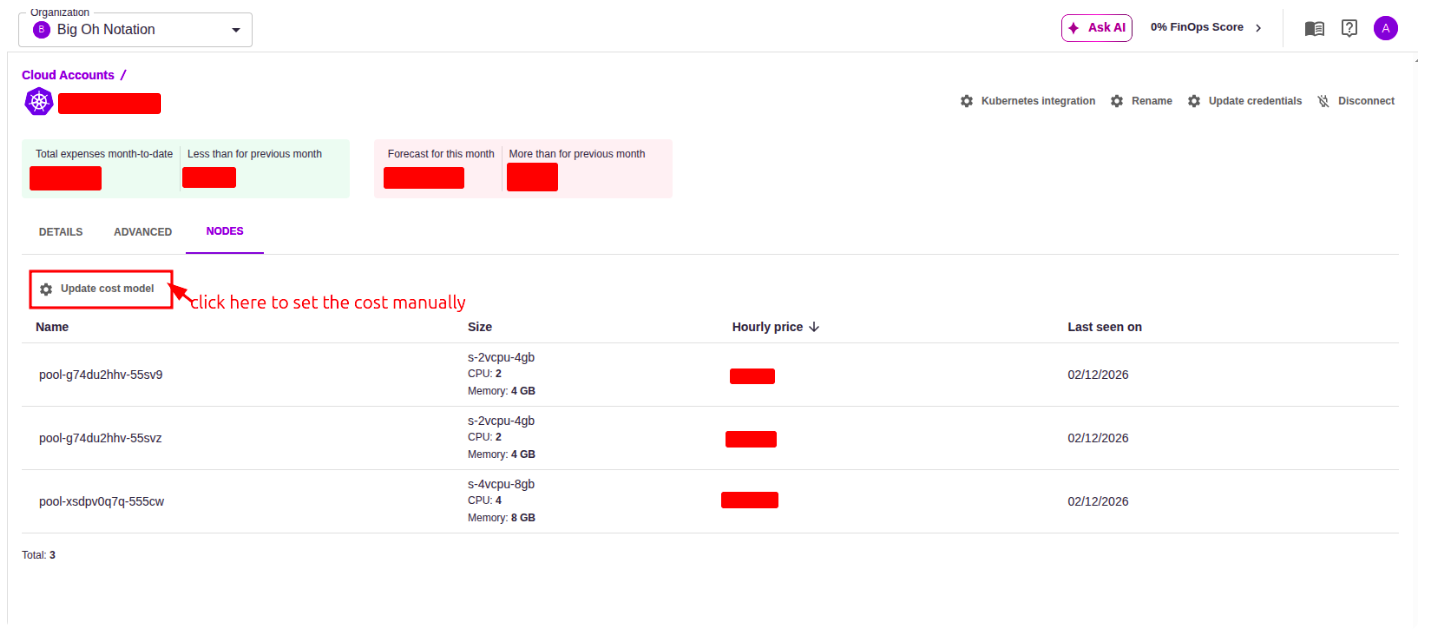Click s-2vcpu-4gb size for pool-g74du2hhv-55sv9
Viewport: 1445px width, 638px height.
pyautogui.click(x=501, y=358)
